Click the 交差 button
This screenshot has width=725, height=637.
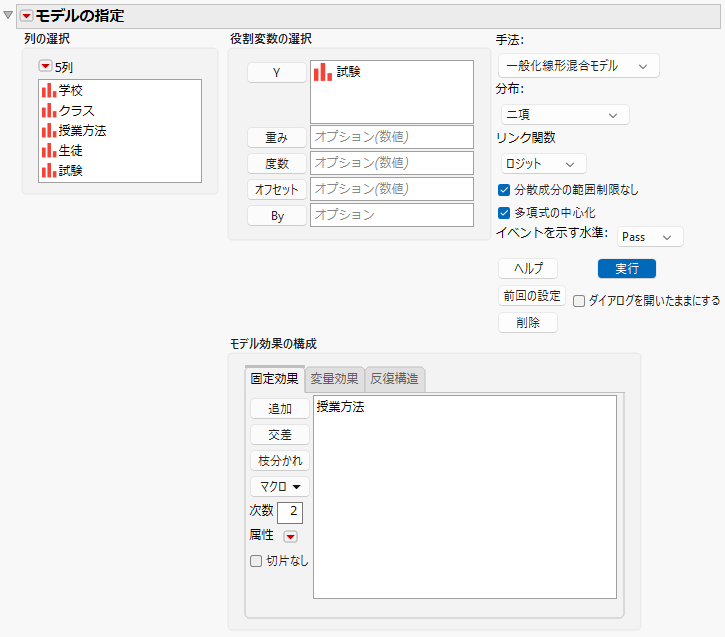[280, 435]
